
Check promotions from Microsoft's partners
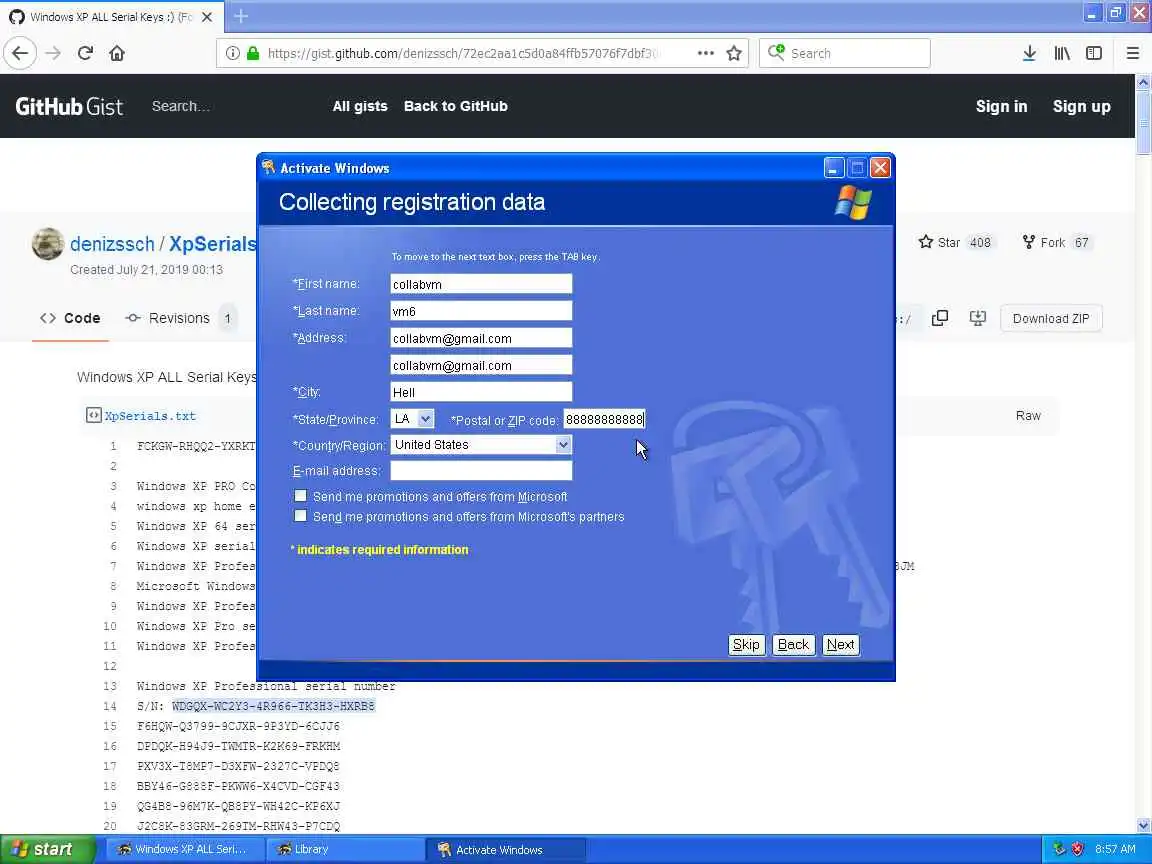[x=300, y=516]
